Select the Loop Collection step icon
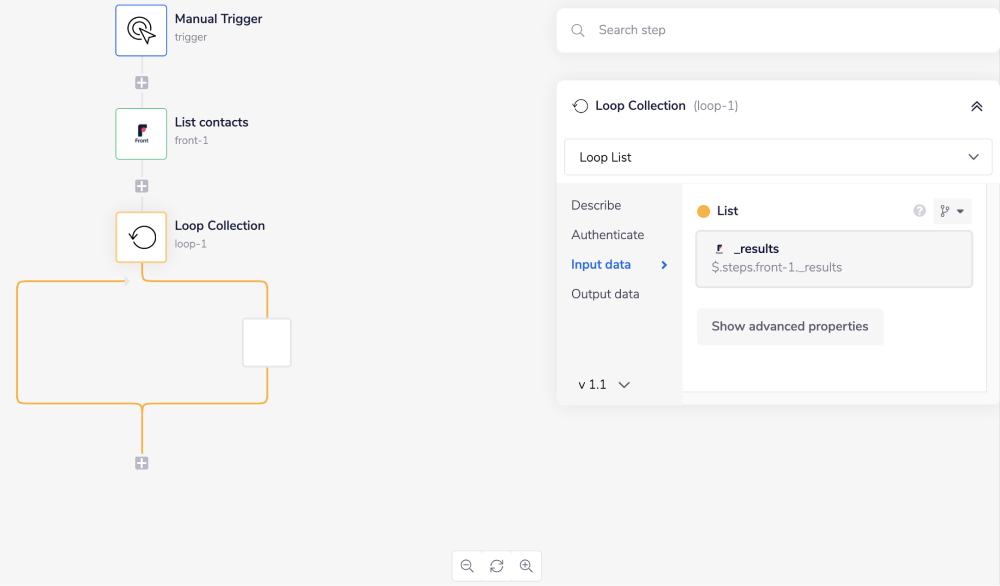Viewport: 1000px width, 586px height. (141, 237)
